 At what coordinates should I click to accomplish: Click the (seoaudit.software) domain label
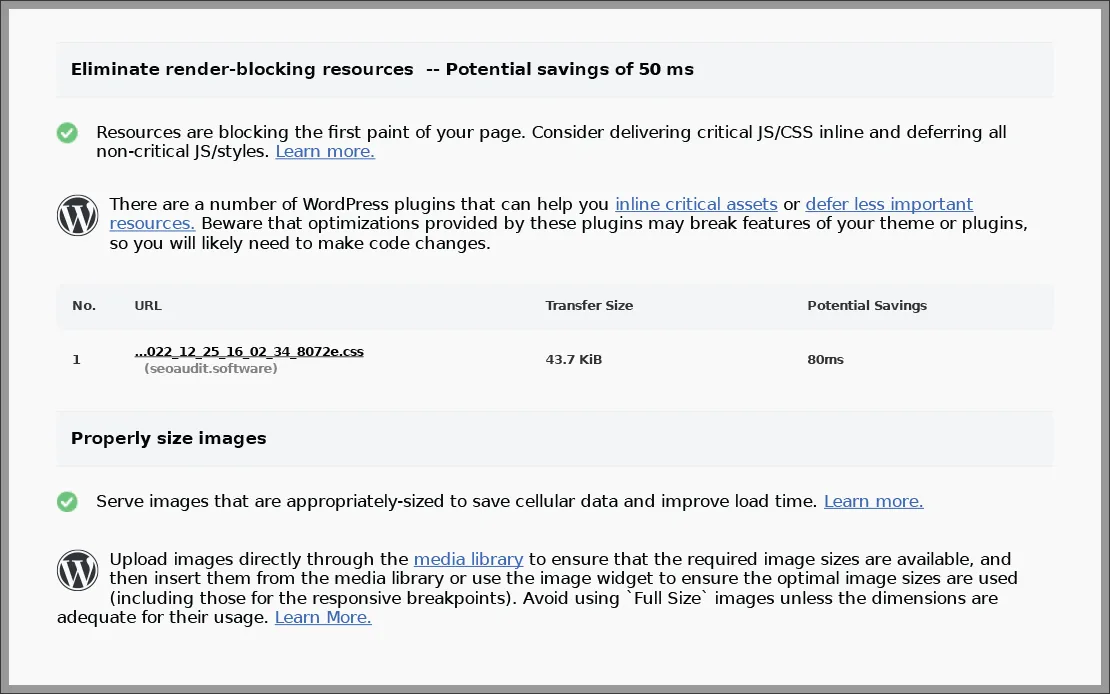point(211,369)
